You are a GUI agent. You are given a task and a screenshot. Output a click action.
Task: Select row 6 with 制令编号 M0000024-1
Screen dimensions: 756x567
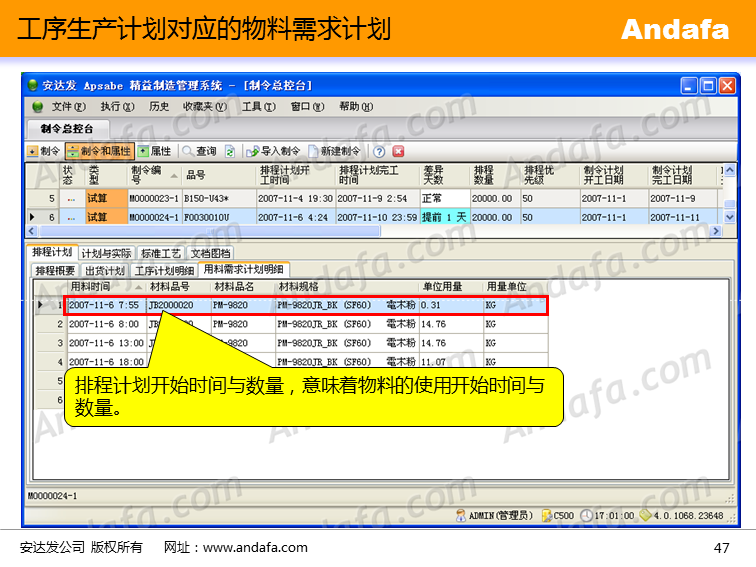[154, 217]
